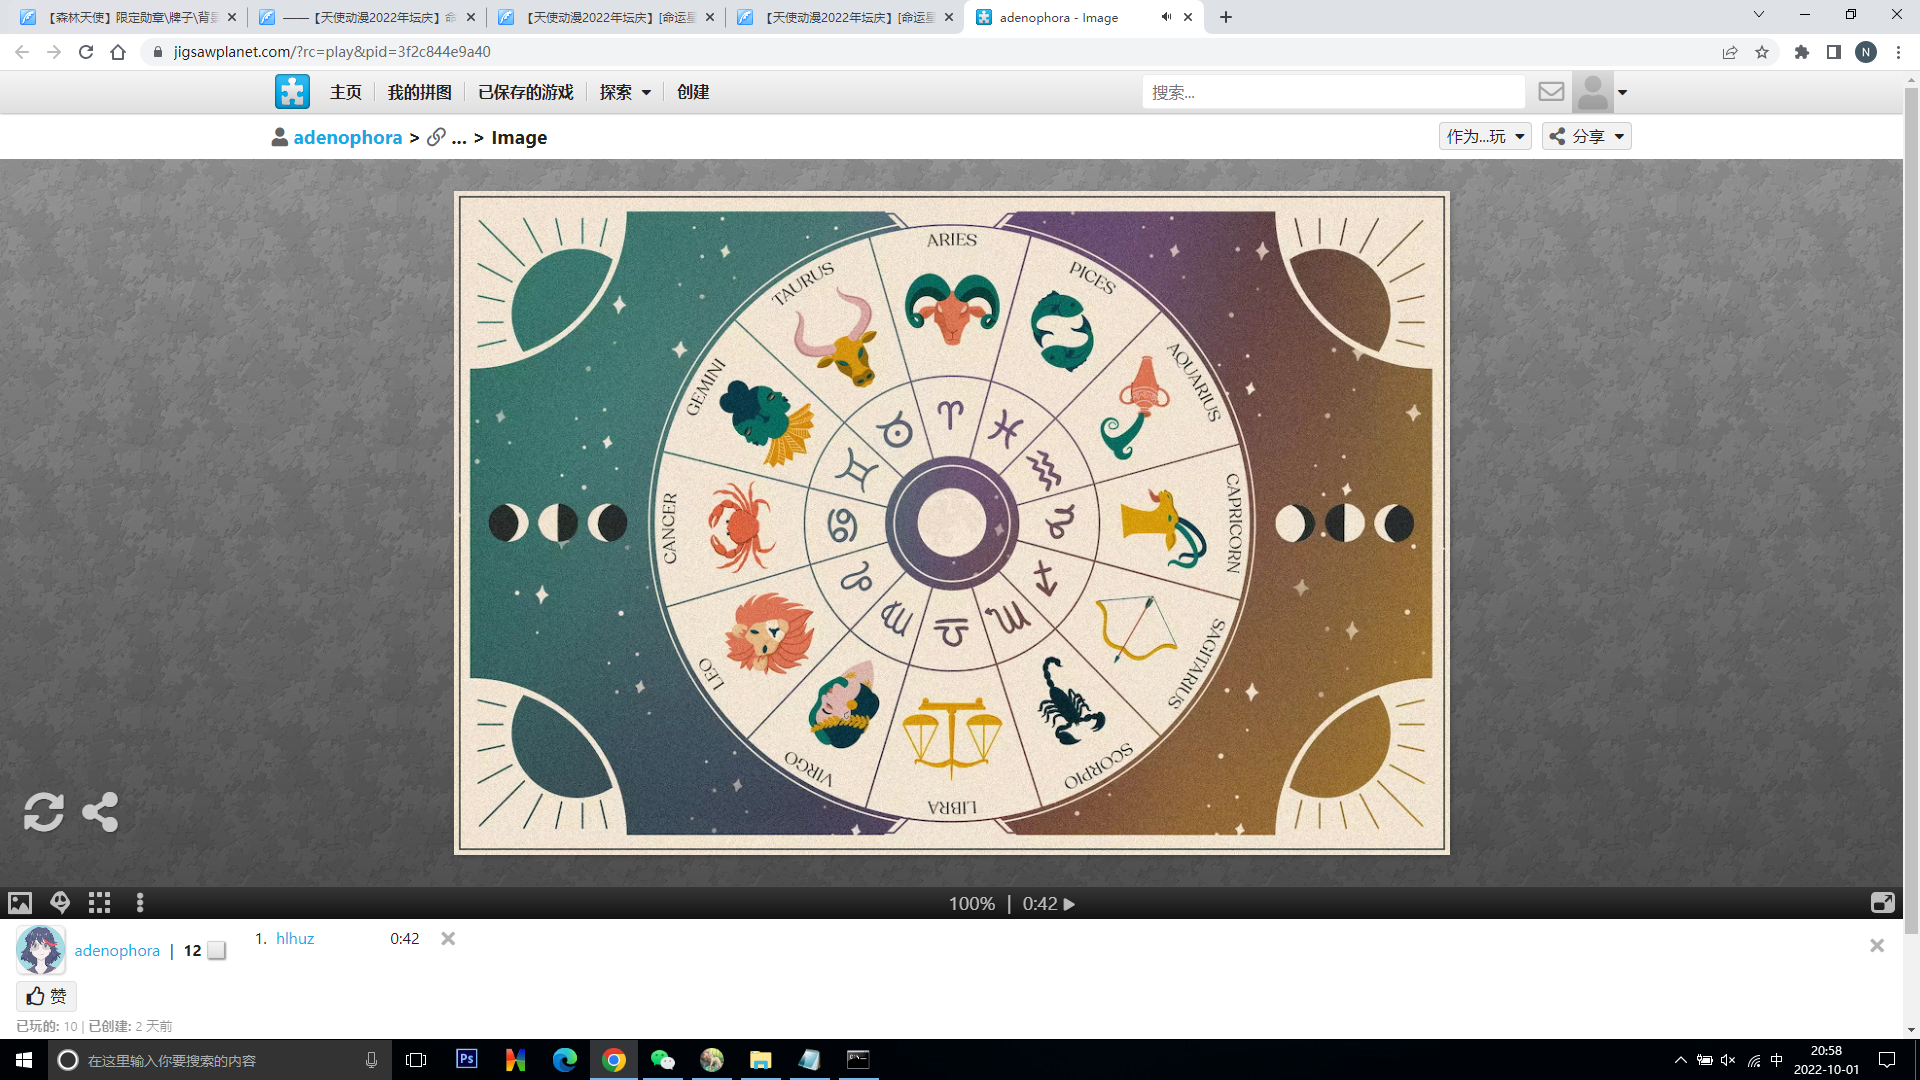Screen dimensions: 1920x1080
Task: Open the hlhuz player link
Action: click(x=295, y=938)
